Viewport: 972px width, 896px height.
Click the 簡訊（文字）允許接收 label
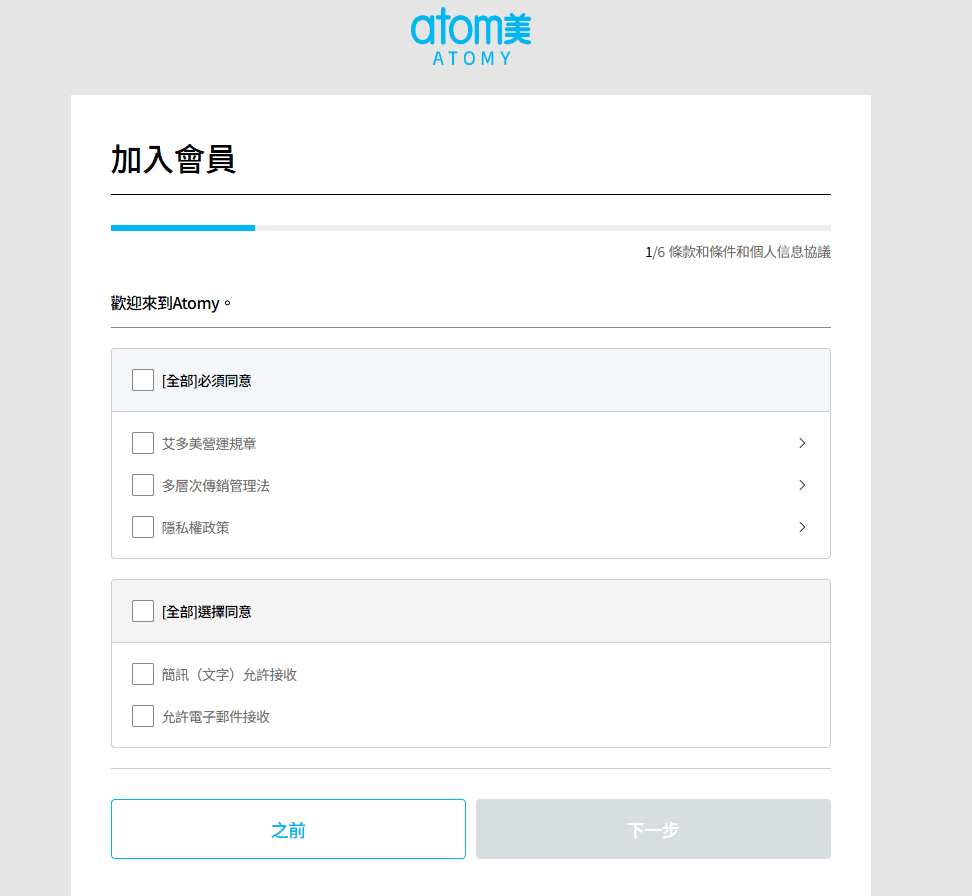[x=229, y=675]
